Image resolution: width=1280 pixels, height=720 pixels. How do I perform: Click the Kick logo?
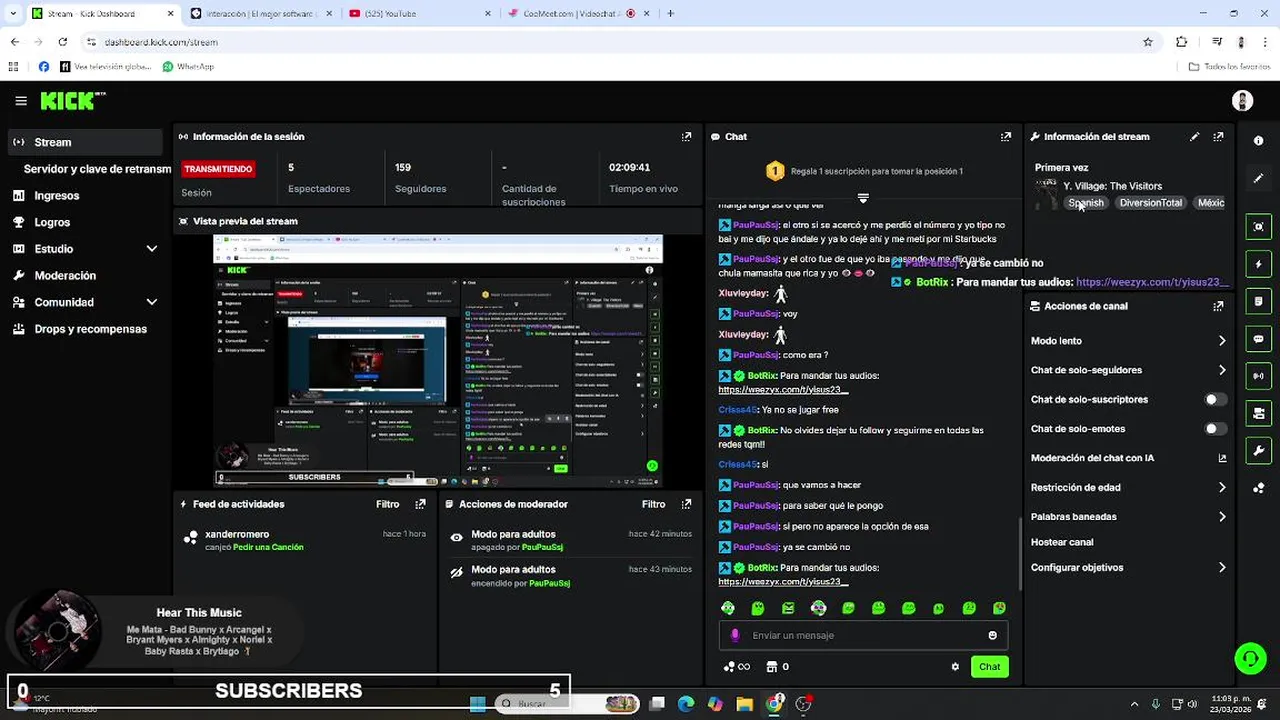72,101
